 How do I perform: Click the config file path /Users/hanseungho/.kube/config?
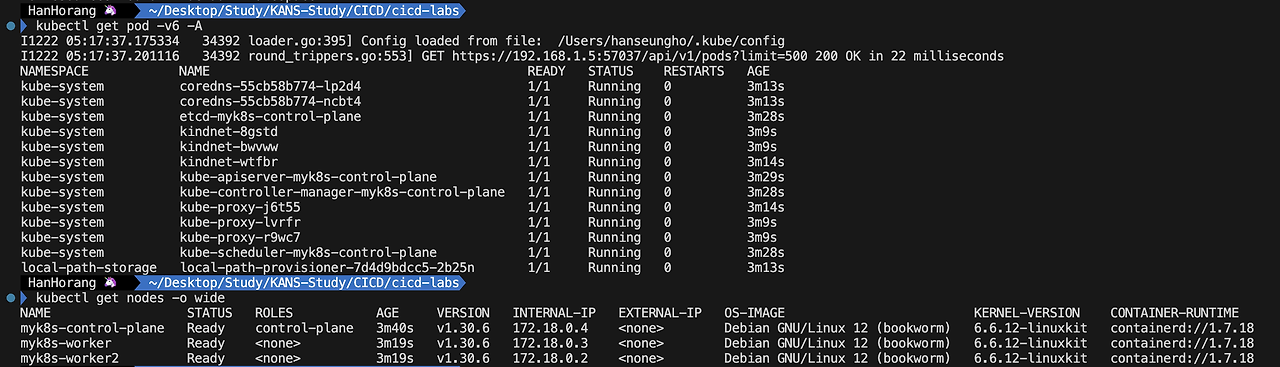(x=672, y=41)
